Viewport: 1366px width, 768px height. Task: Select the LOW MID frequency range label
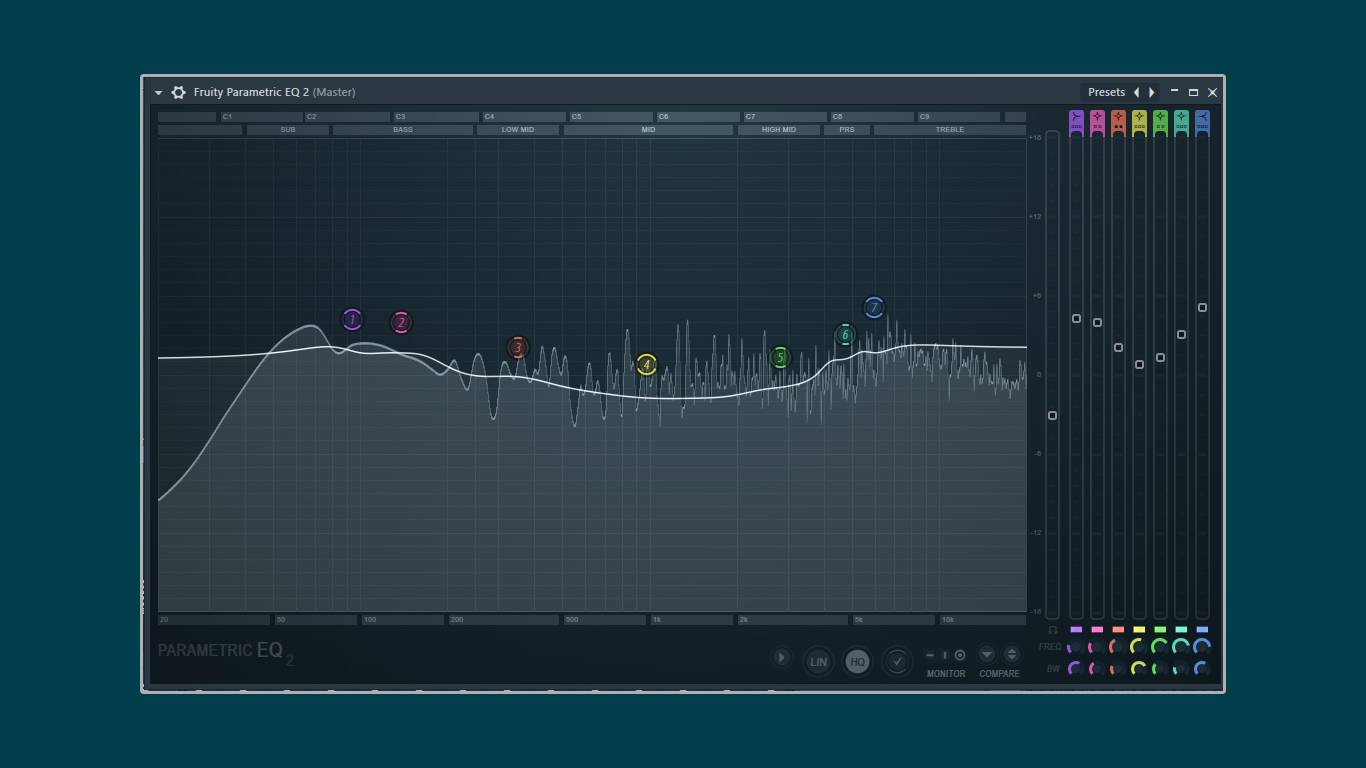coord(518,130)
